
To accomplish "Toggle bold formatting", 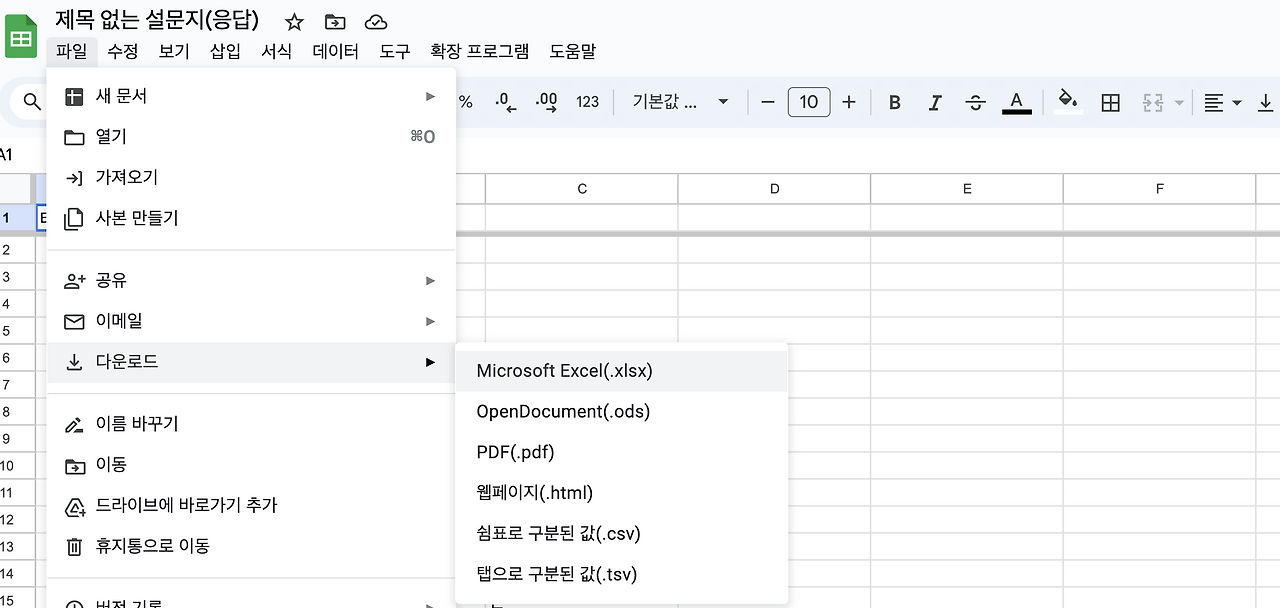I will (893, 101).
